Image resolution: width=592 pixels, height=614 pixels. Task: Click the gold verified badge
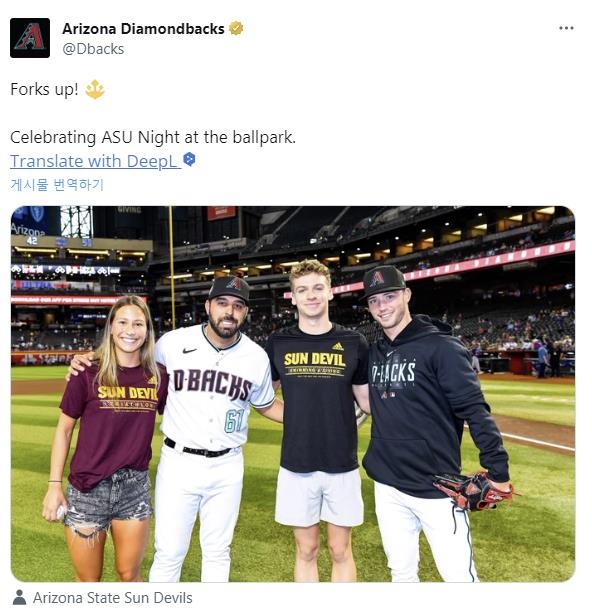[x=236, y=29]
